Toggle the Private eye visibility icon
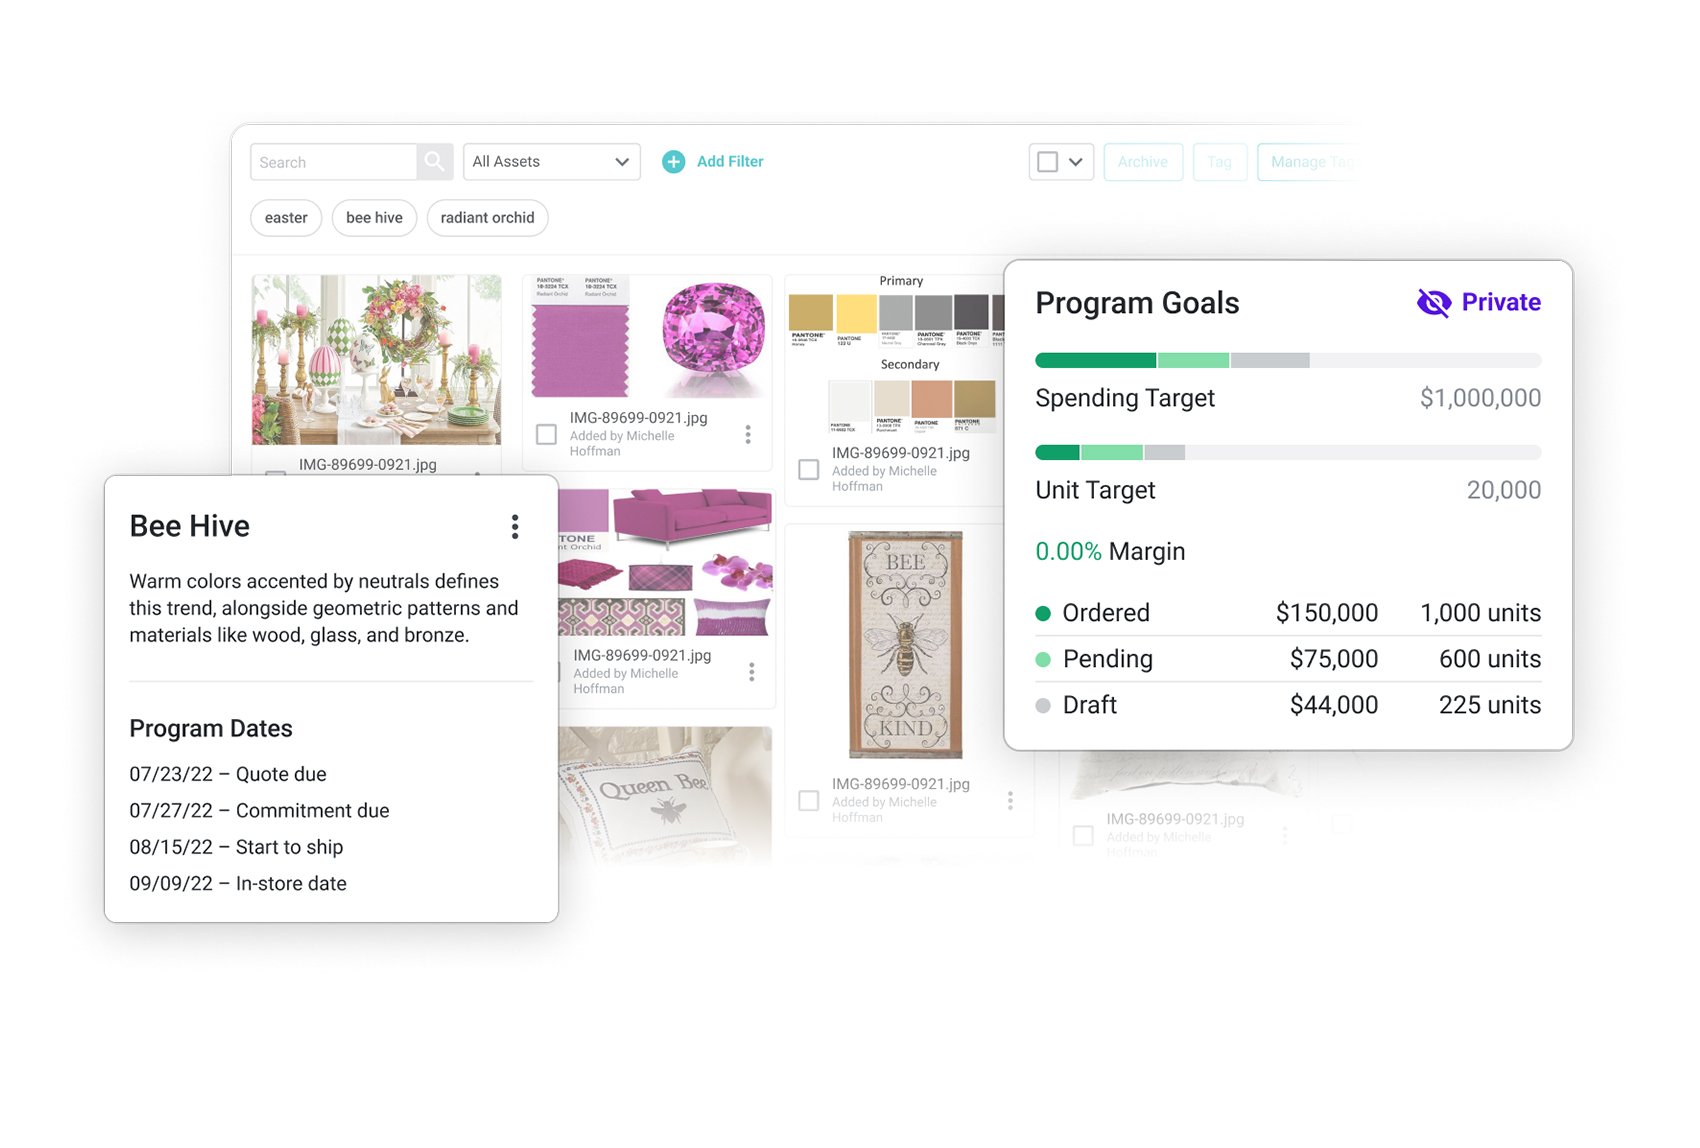The width and height of the screenshot is (1700, 1148). [x=1434, y=303]
